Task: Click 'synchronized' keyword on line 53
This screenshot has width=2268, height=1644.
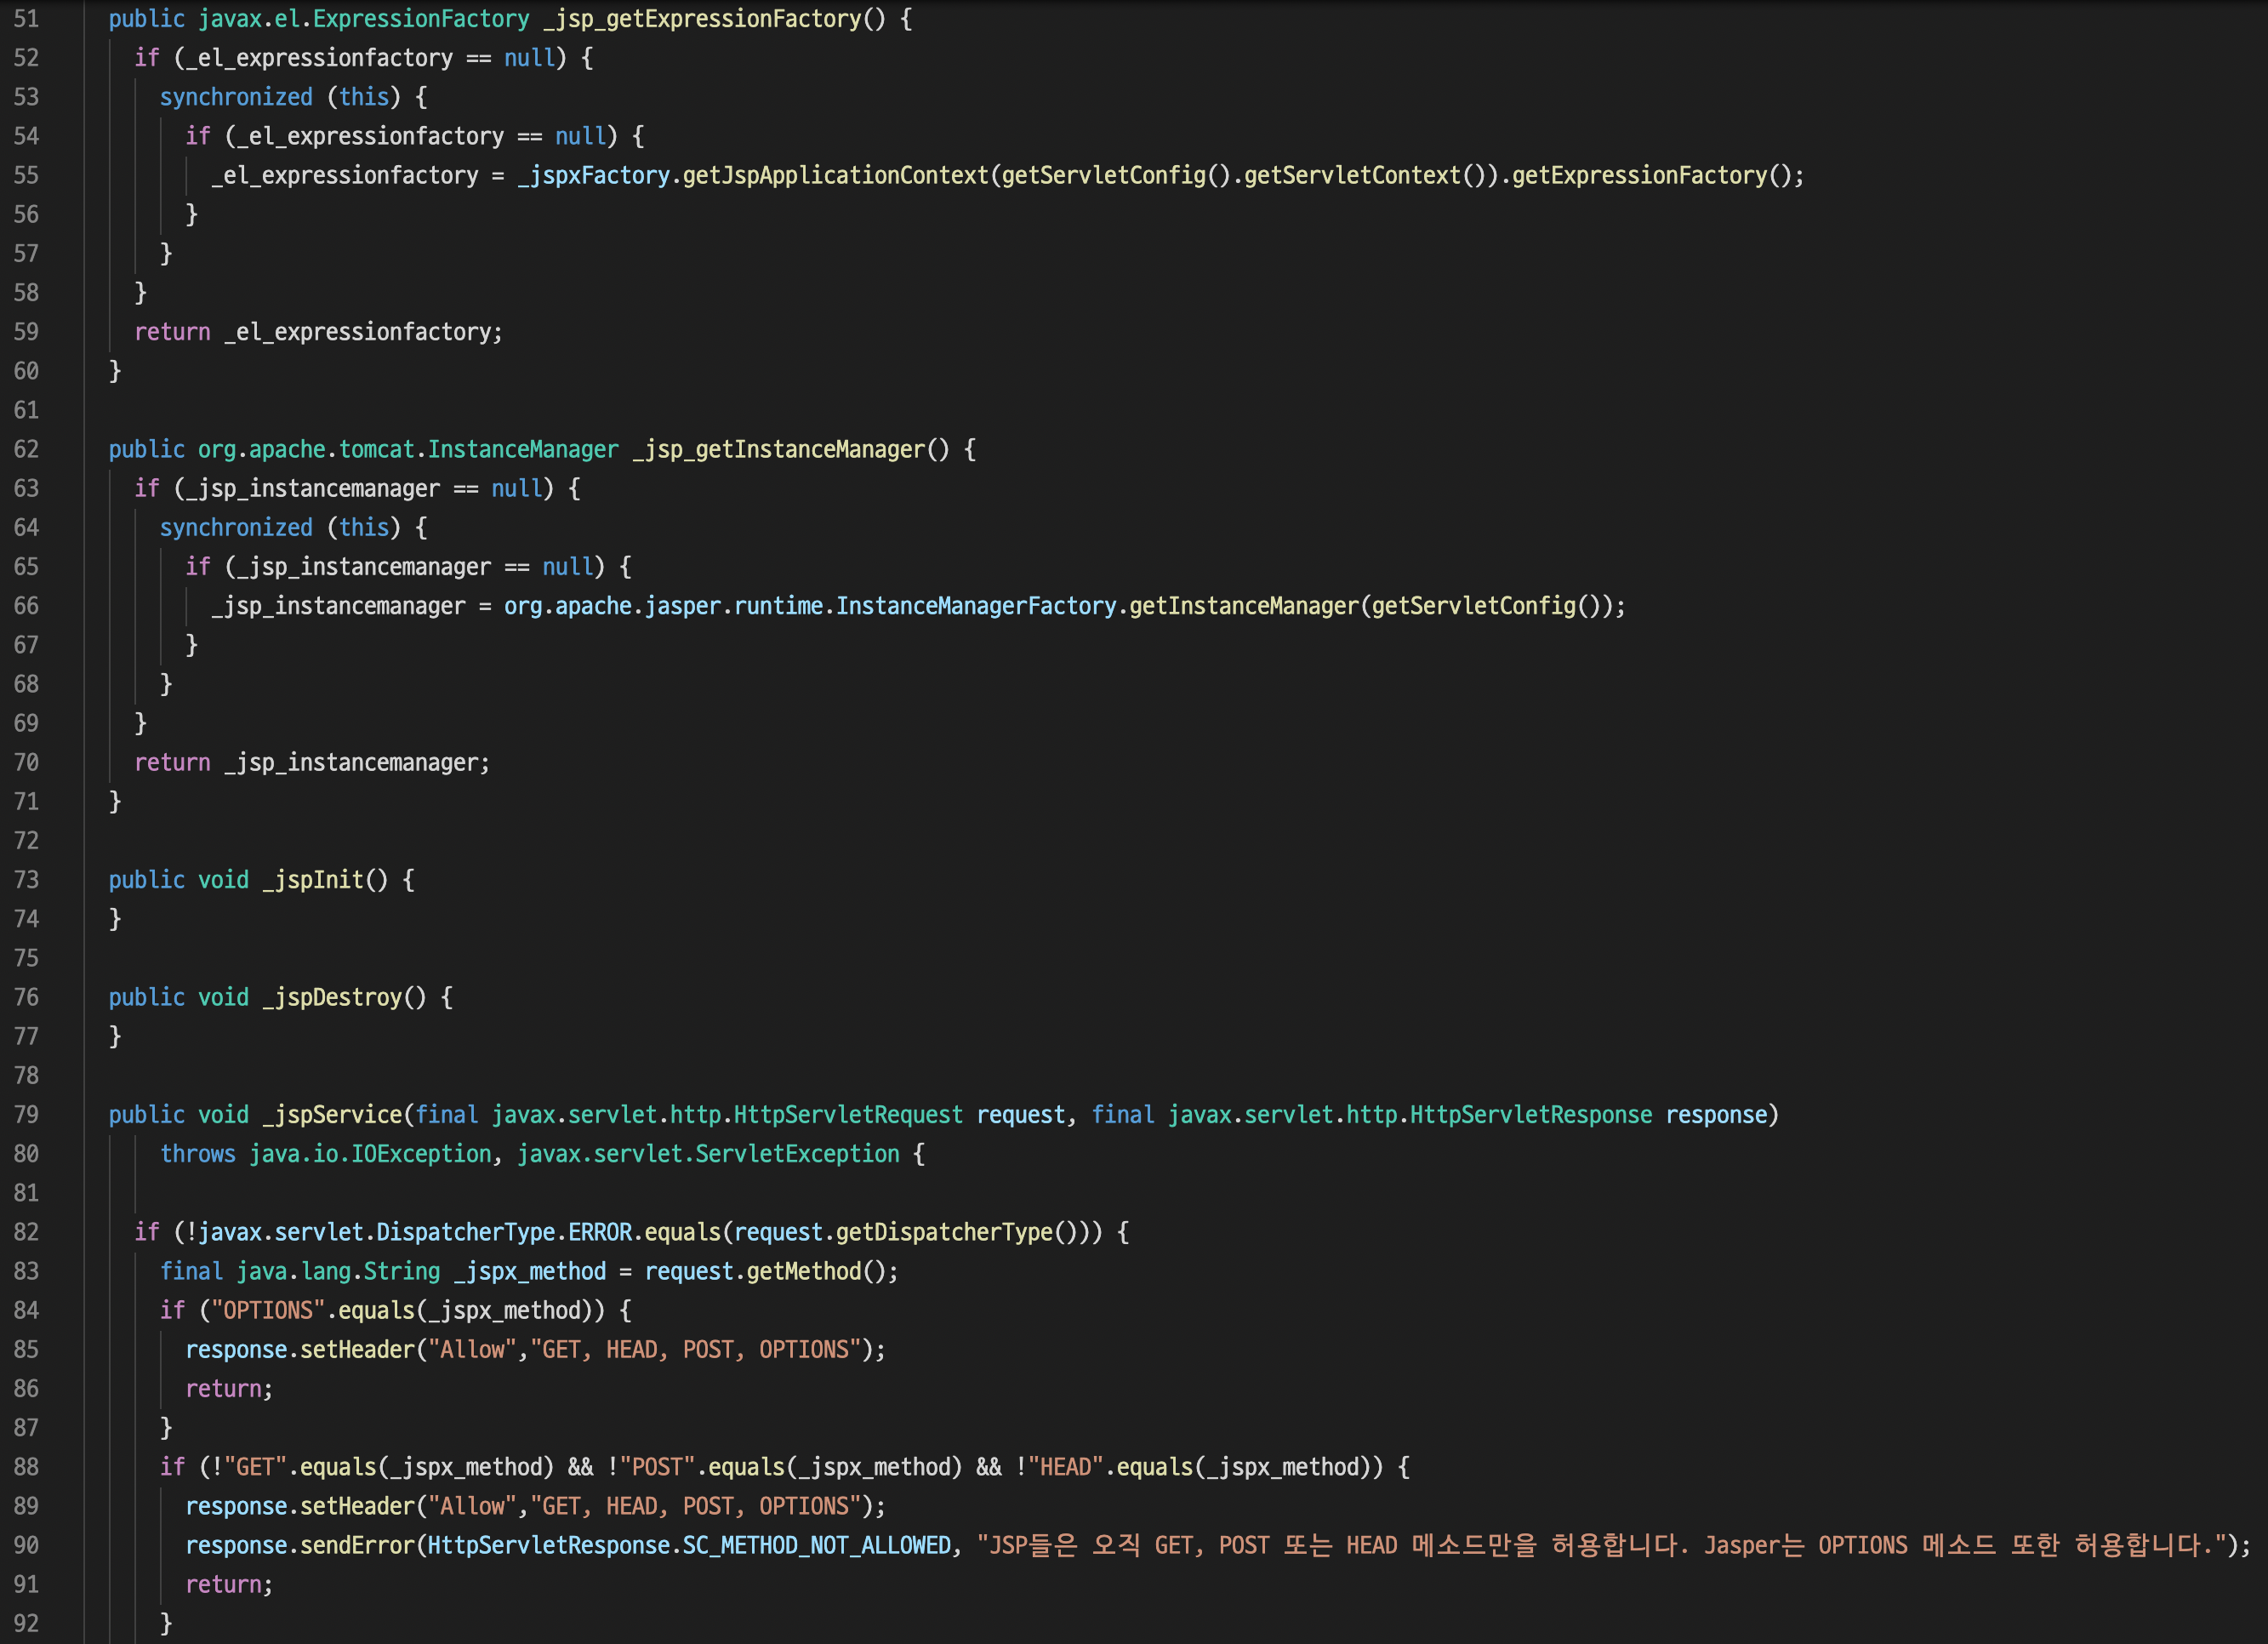Action: click(x=236, y=97)
